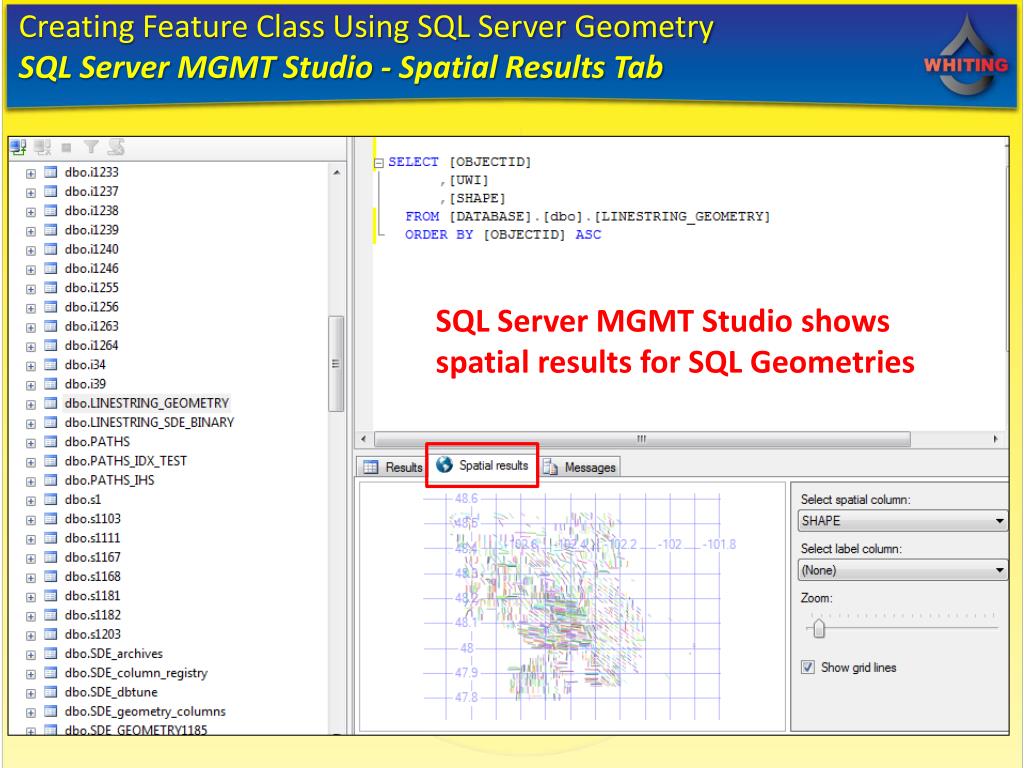Click the query editor scroll right arrow
This screenshot has width=1024, height=768.
pos(995,439)
